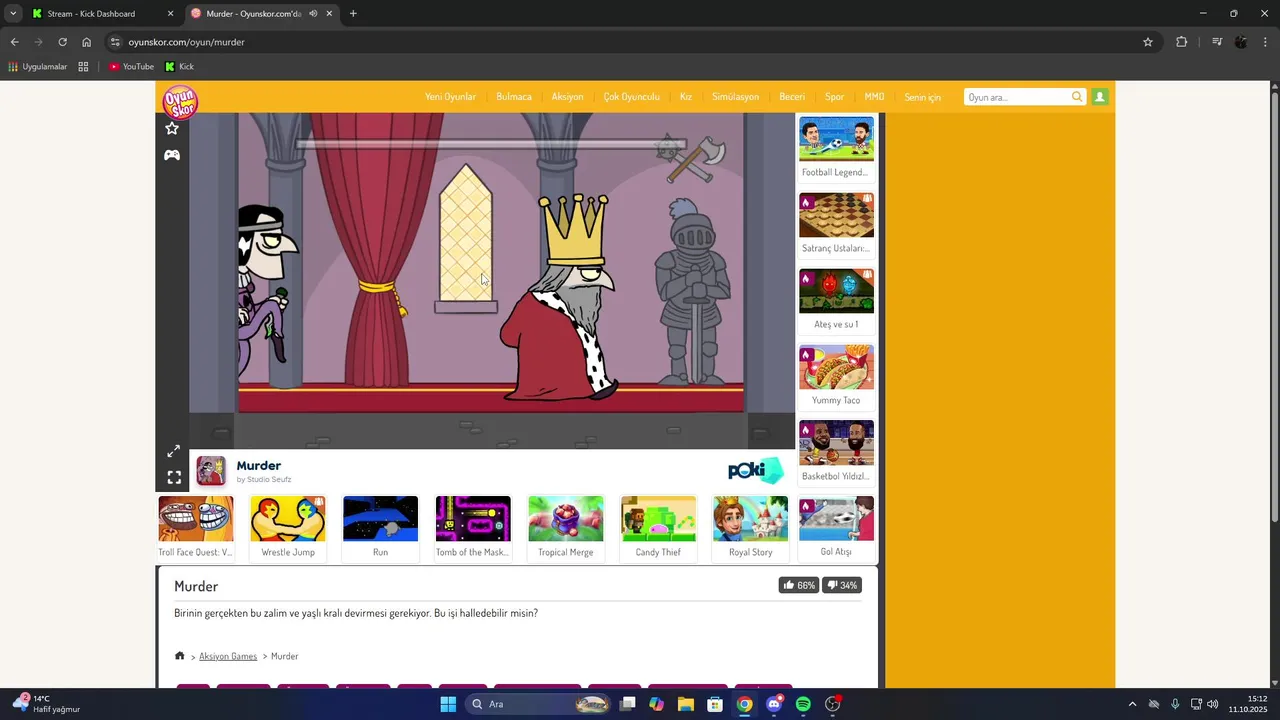
Task: Open Satranç Ustaları game thumbnail
Action: (x=836, y=224)
